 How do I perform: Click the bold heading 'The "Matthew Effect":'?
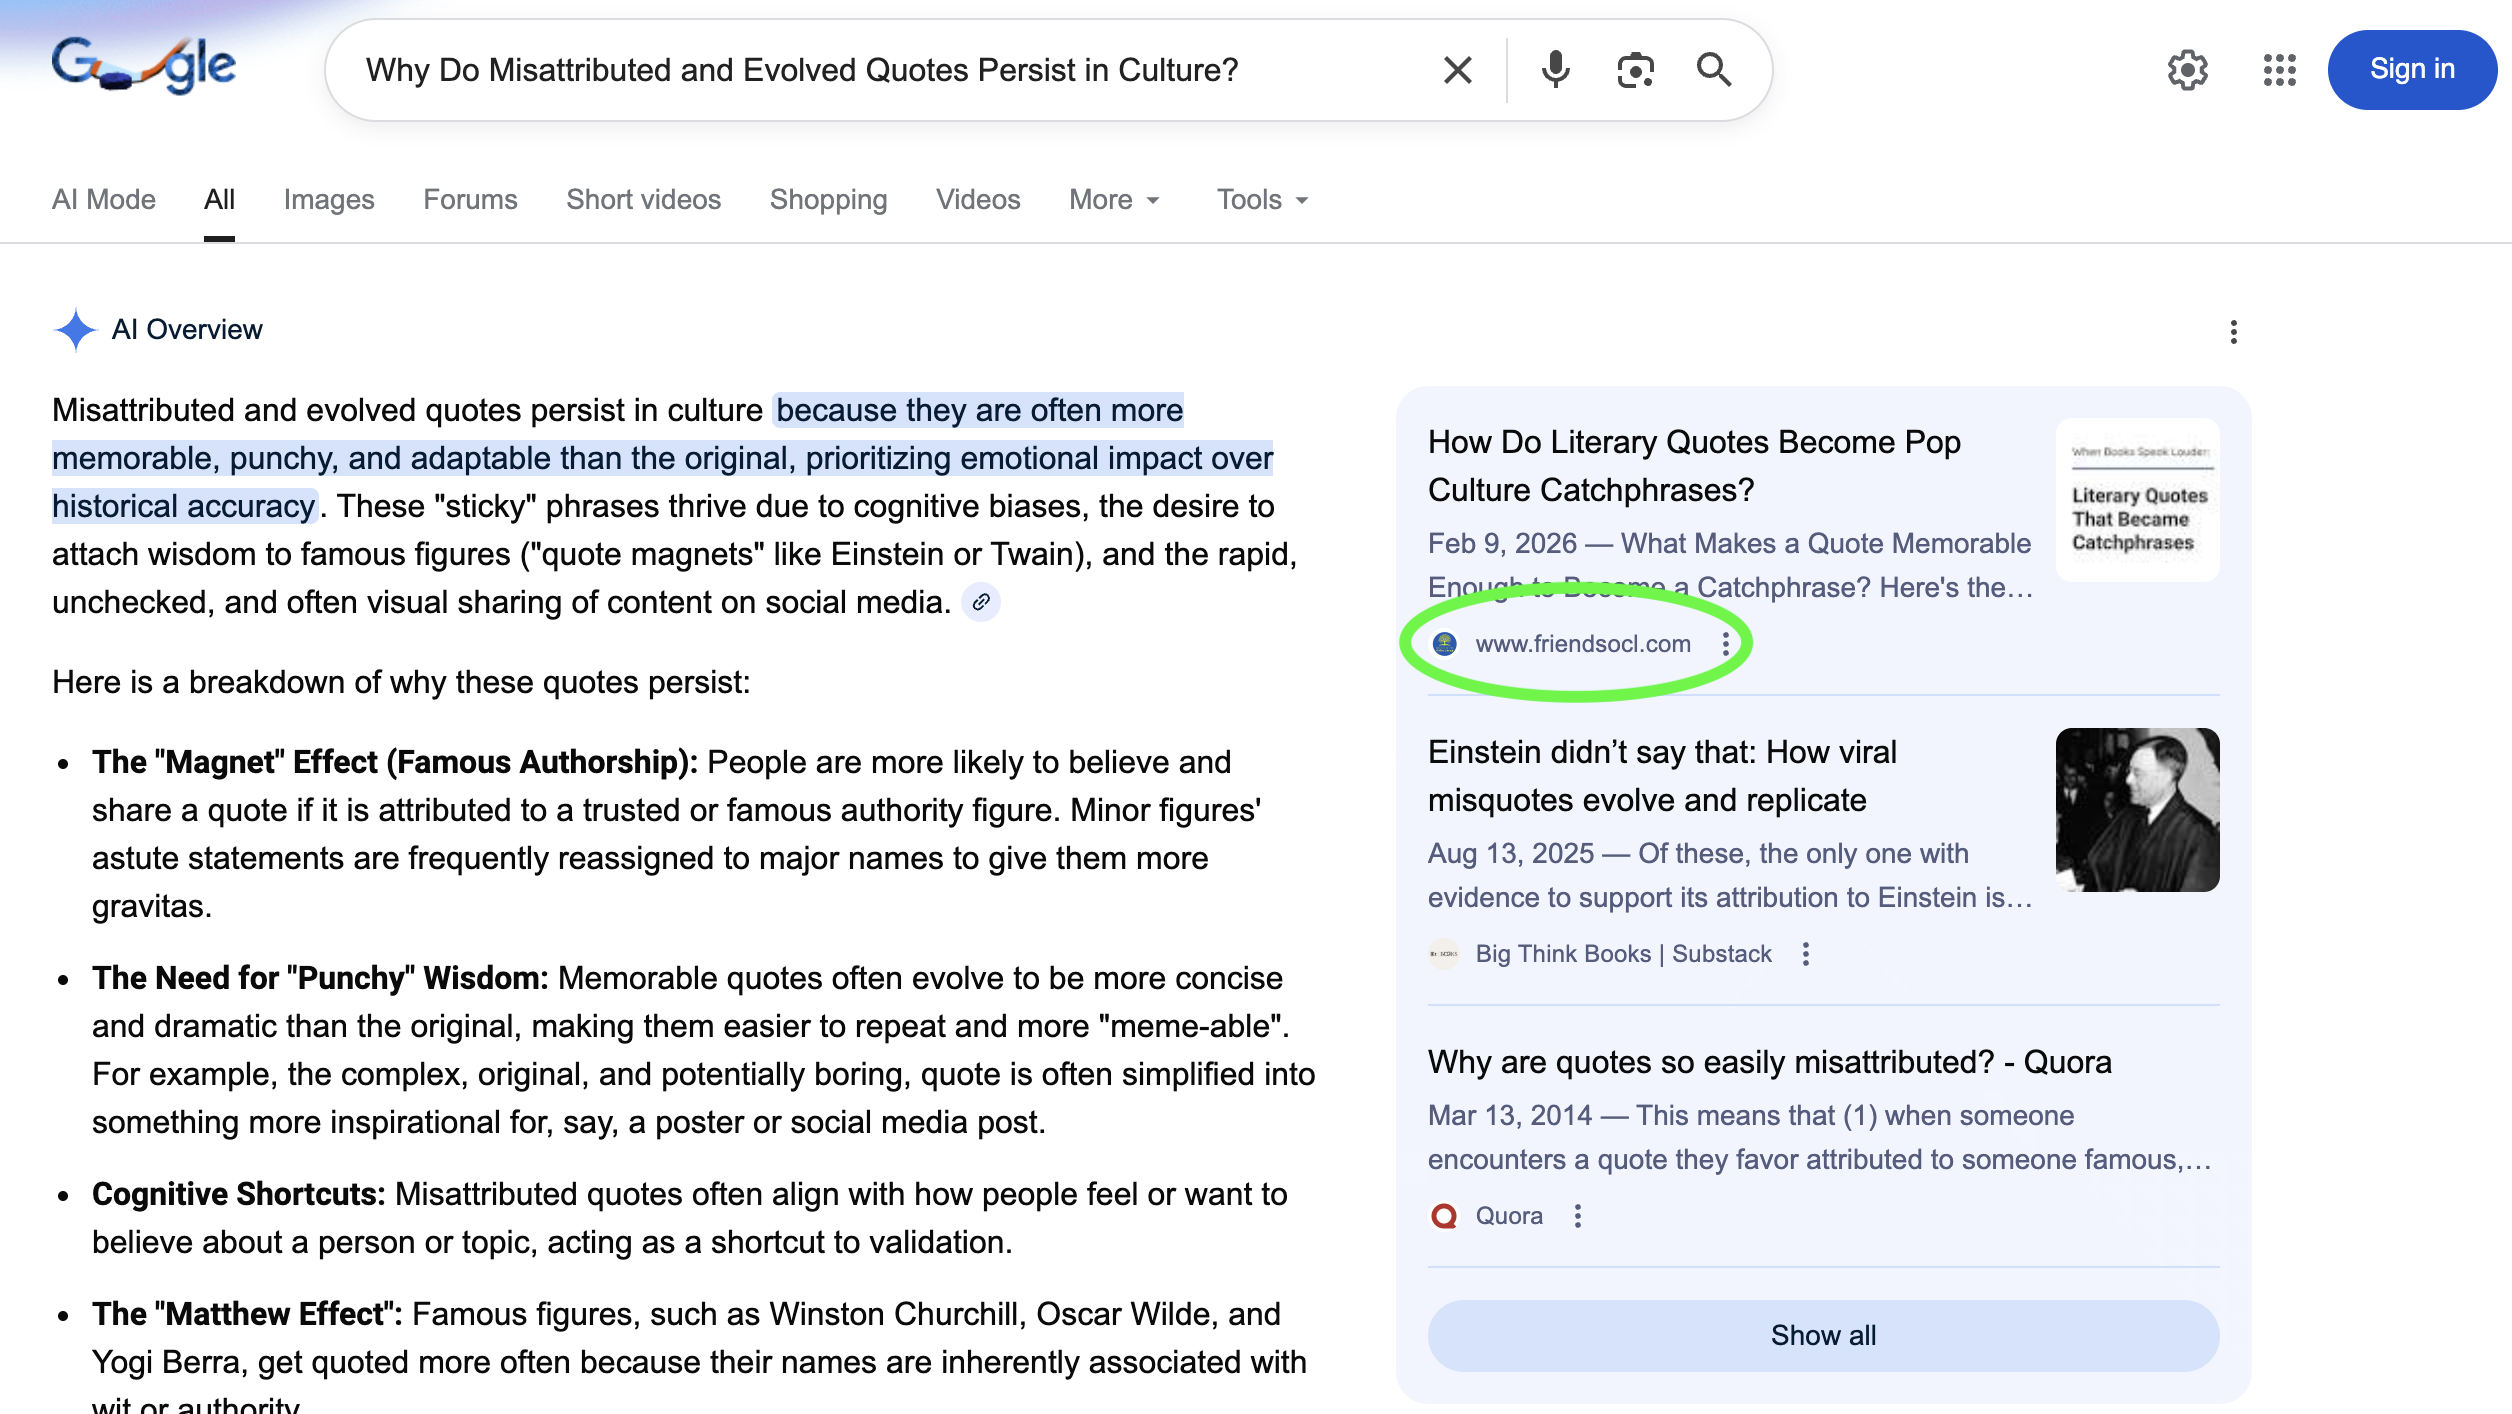(x=247, y=1314)
